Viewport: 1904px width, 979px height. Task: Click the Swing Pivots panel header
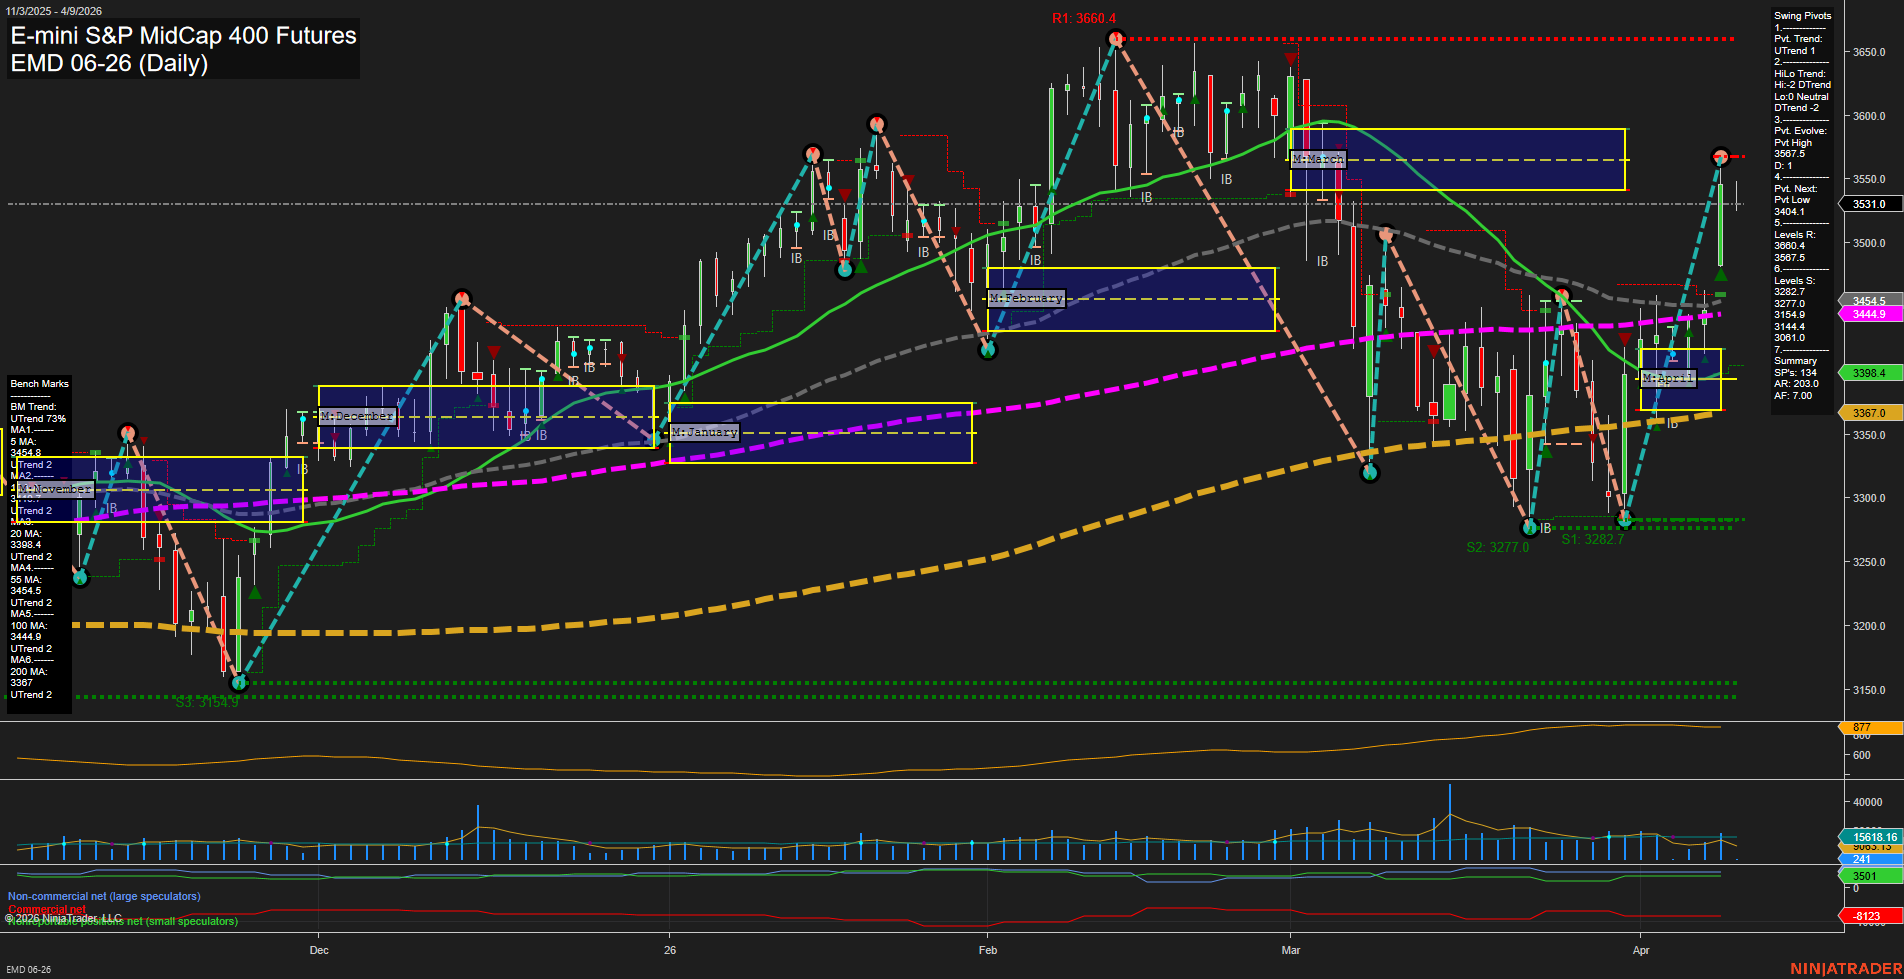coord(1801,15)
